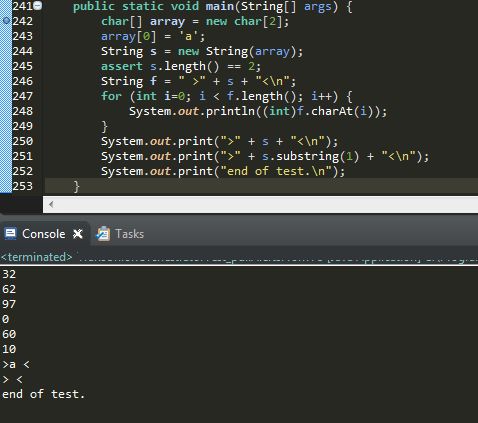Click console output line '10'
Screen dimensions: 478x423
click(x=9, y=349)
